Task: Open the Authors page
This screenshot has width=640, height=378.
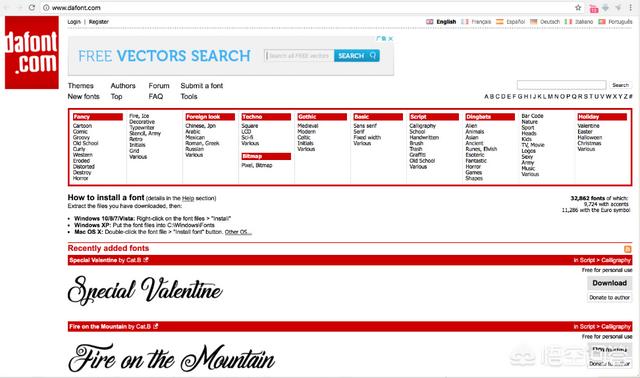Action: (x=123, y=86)
